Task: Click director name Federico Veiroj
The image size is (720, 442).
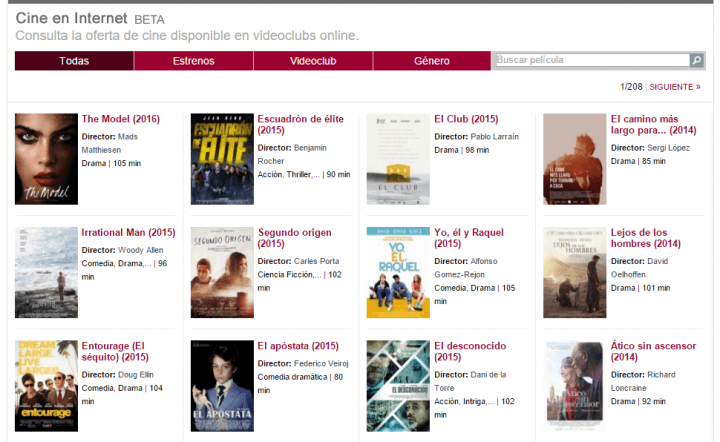Action: pyautogui.click(x=321, y=364)
